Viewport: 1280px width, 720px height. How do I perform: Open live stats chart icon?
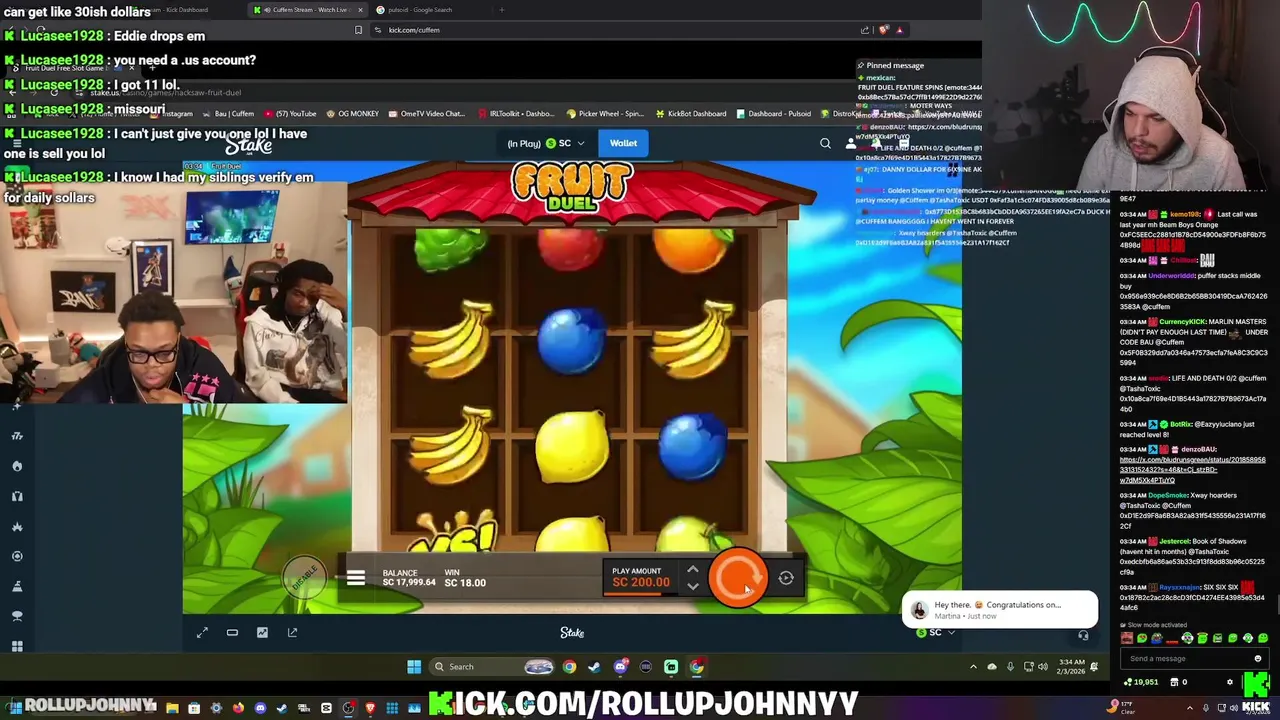(x=262, y=632)
